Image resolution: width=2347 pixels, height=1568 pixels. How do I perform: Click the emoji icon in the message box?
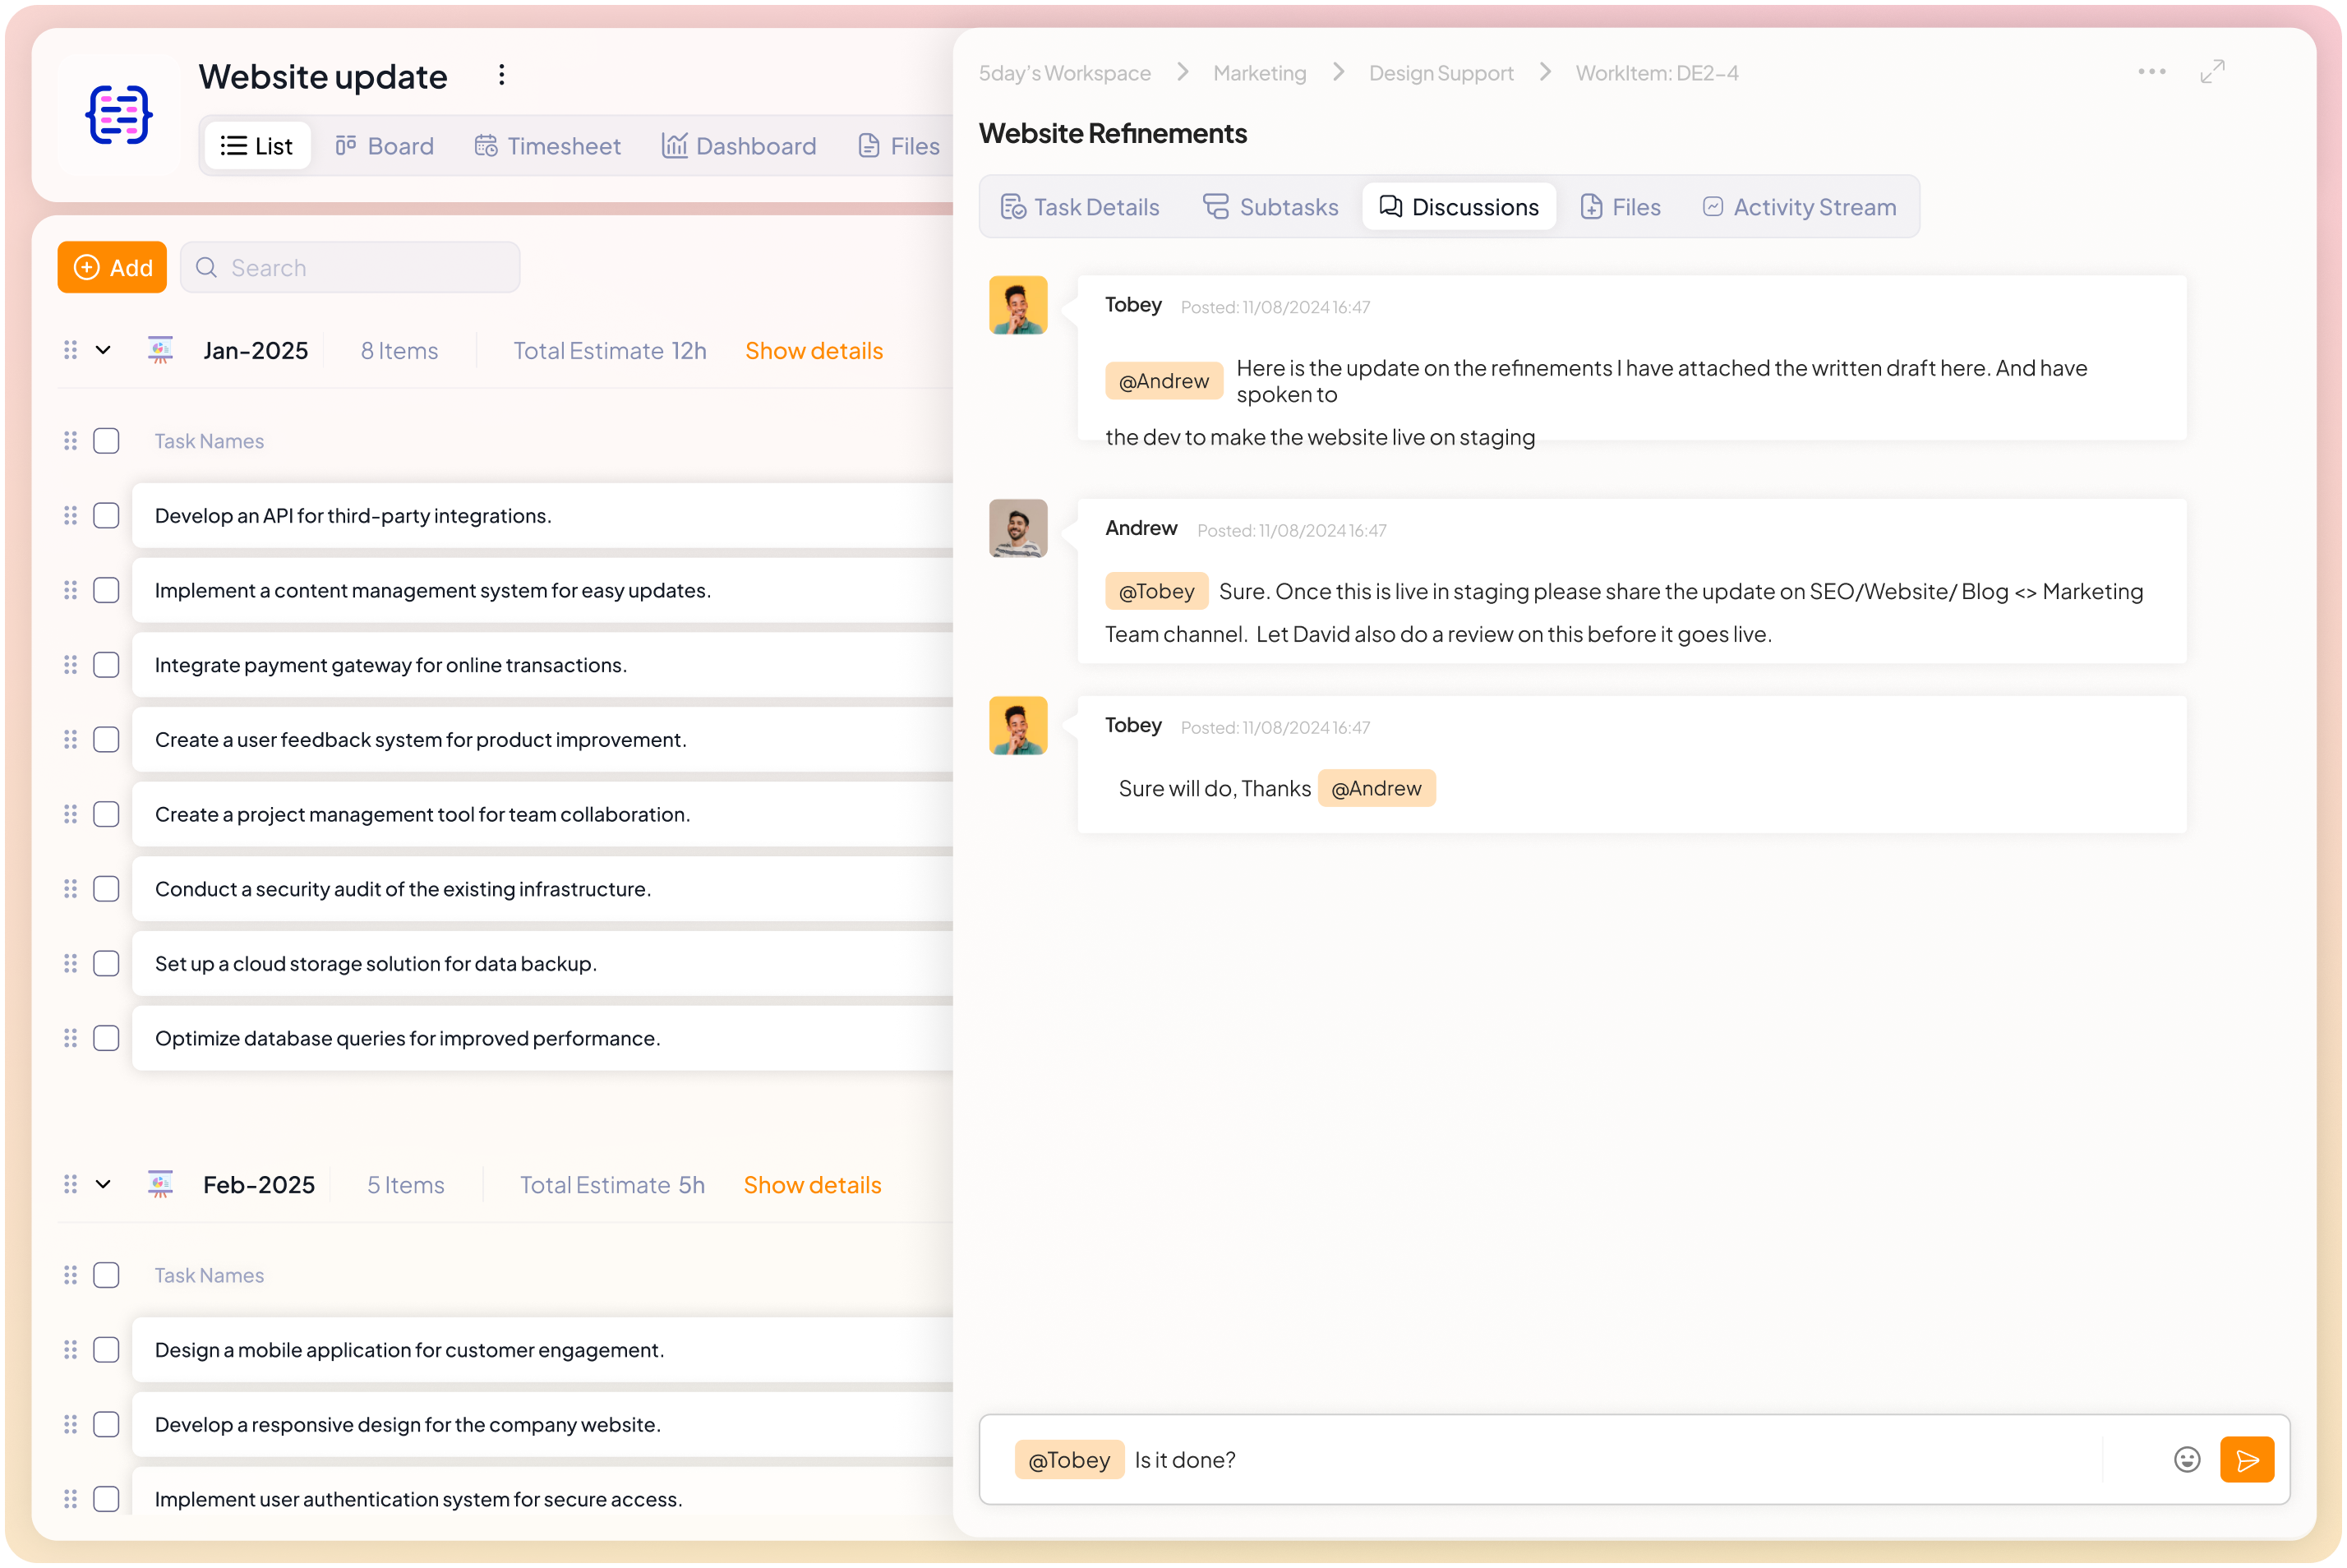pyautogui.click(x=2187, y=1459)
